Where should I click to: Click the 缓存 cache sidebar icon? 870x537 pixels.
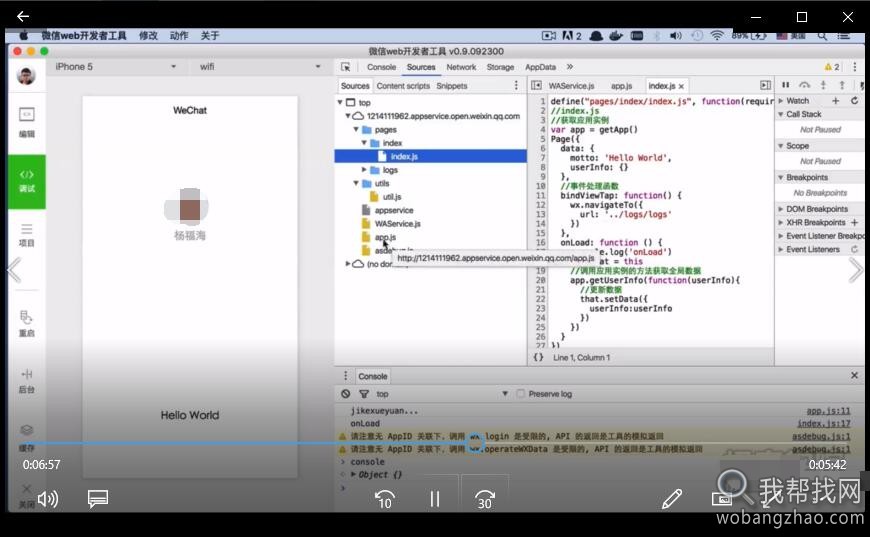coord(27,437)
